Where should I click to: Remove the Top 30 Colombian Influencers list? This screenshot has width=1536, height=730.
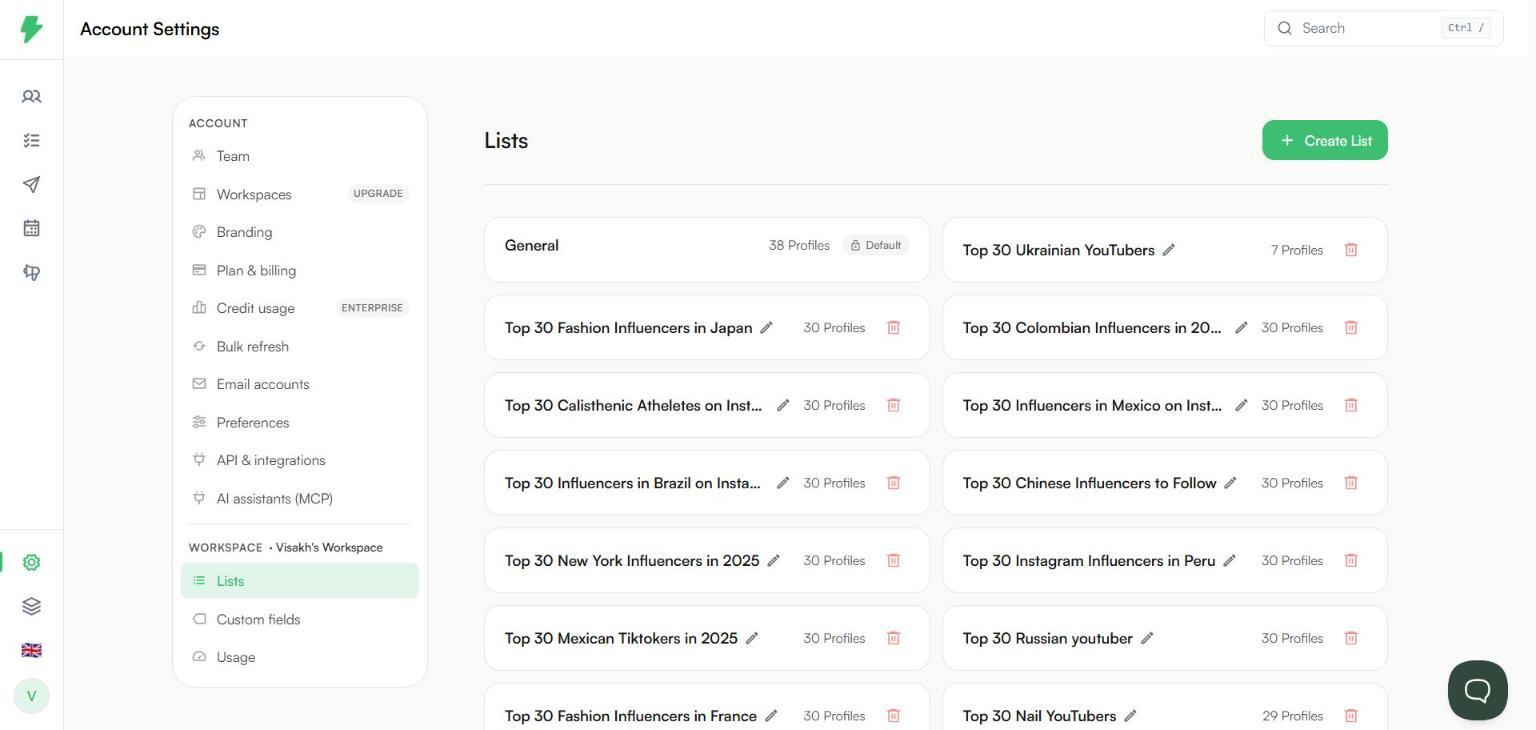(x=1351, y=328)
